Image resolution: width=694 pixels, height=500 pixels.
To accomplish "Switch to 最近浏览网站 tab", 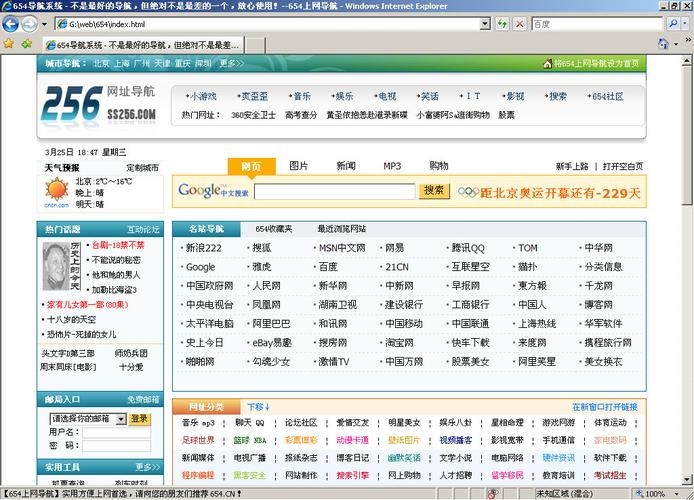I will (x=341, y=229).
